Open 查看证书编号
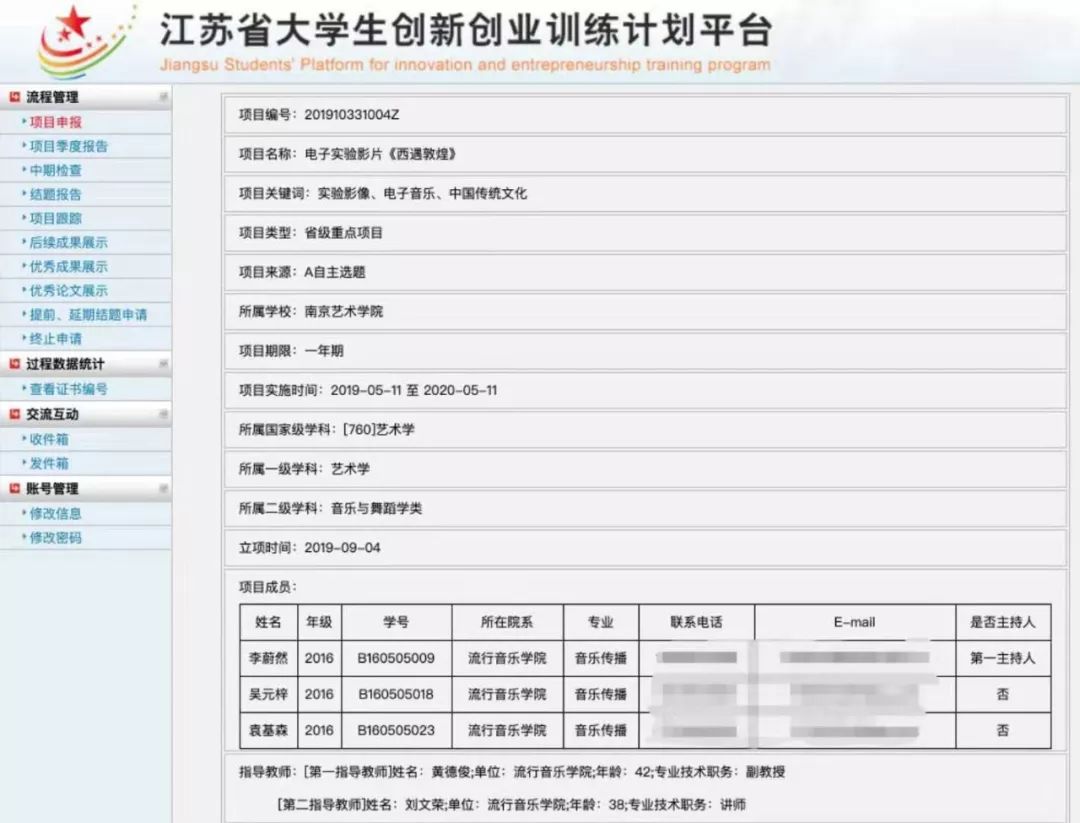 click(x=68, y=389)
